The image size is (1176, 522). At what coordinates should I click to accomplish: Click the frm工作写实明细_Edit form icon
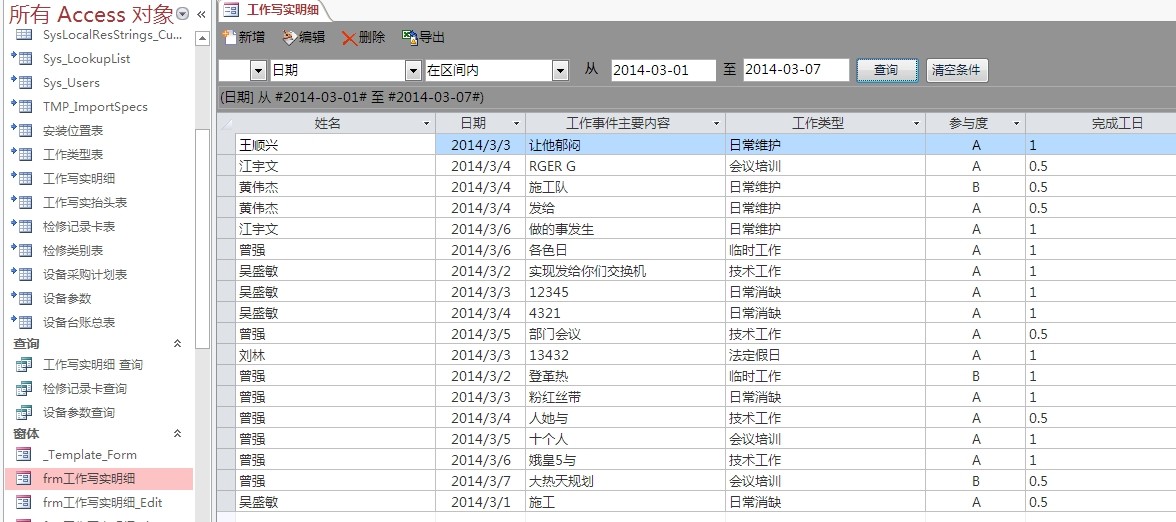tap(24, 502)
